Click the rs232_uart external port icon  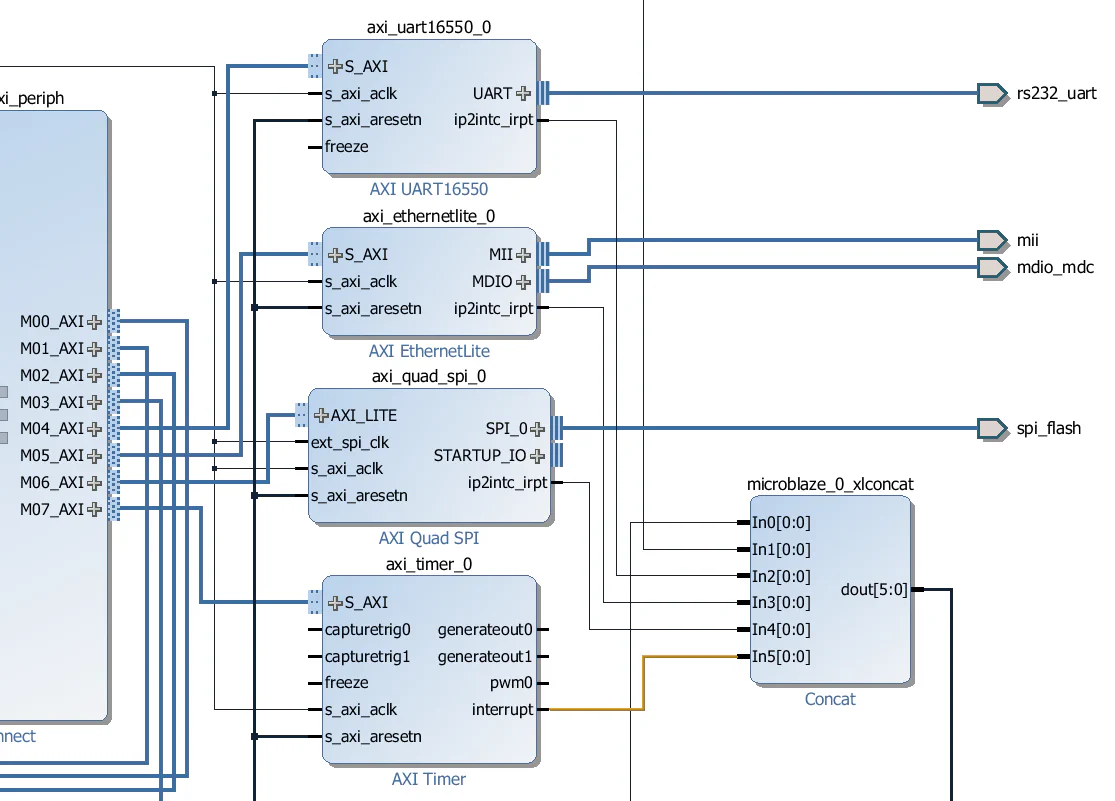click(991, 93)
